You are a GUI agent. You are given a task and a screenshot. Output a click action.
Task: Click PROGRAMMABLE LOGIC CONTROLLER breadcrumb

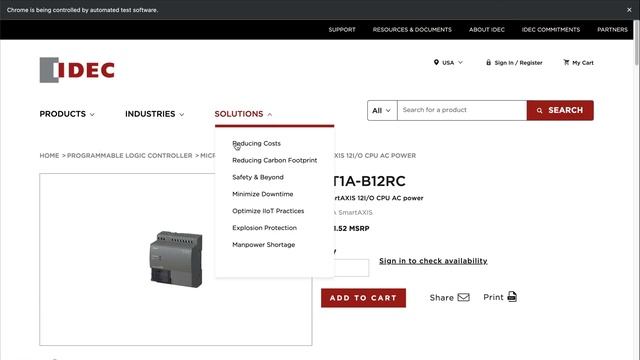coord(129,156)
